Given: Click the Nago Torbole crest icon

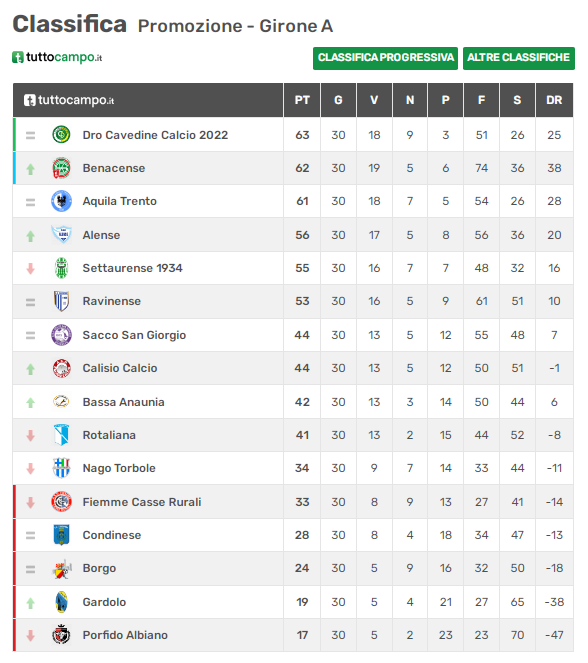Looking at the screenshot, I should [x=61, y=468].
